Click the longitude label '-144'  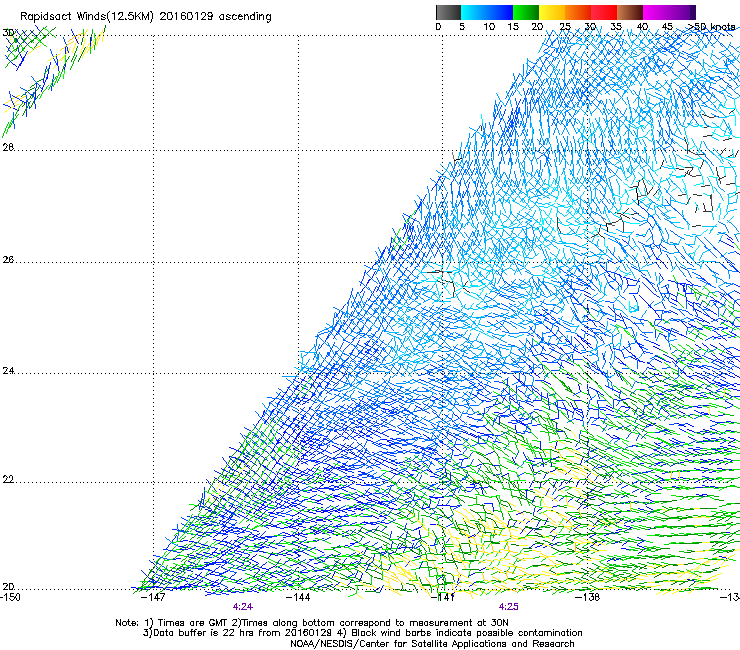point(299,597)
